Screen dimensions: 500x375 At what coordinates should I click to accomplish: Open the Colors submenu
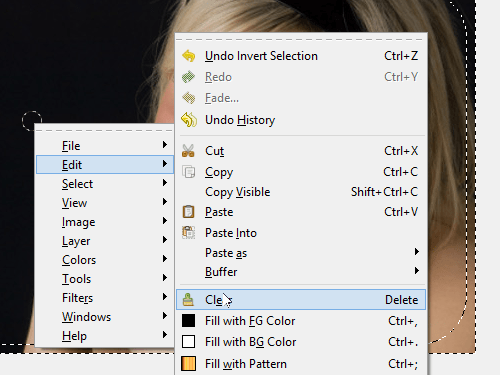coord(105,259)
